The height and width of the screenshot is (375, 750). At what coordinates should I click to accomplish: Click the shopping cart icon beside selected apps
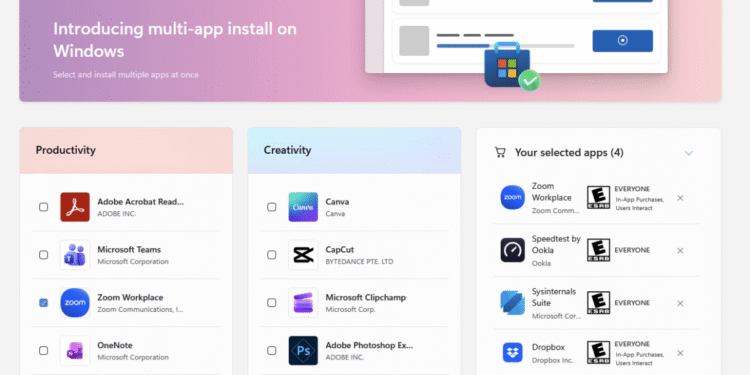tap(500, 153)
